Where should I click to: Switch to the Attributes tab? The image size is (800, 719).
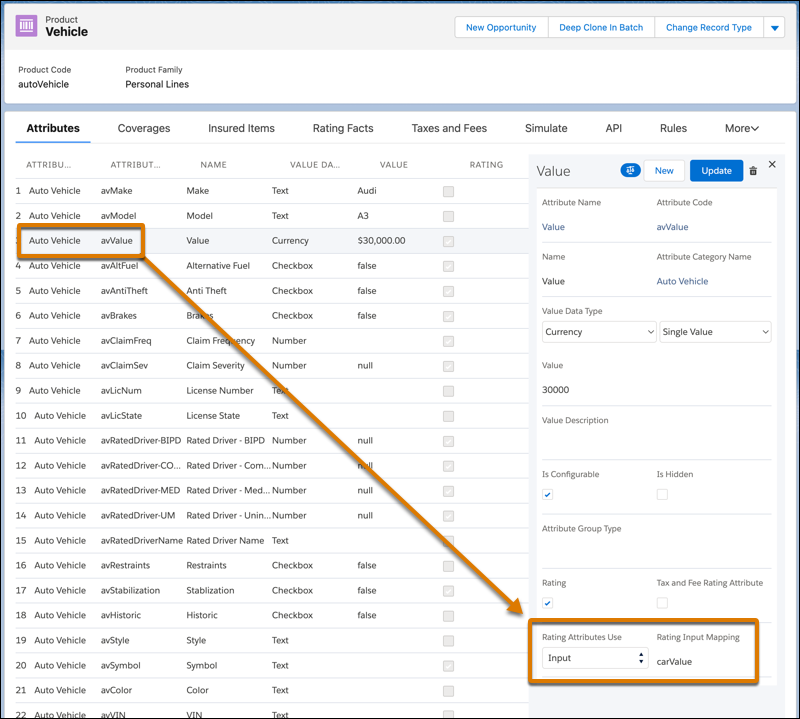click(x=53, y=128)
